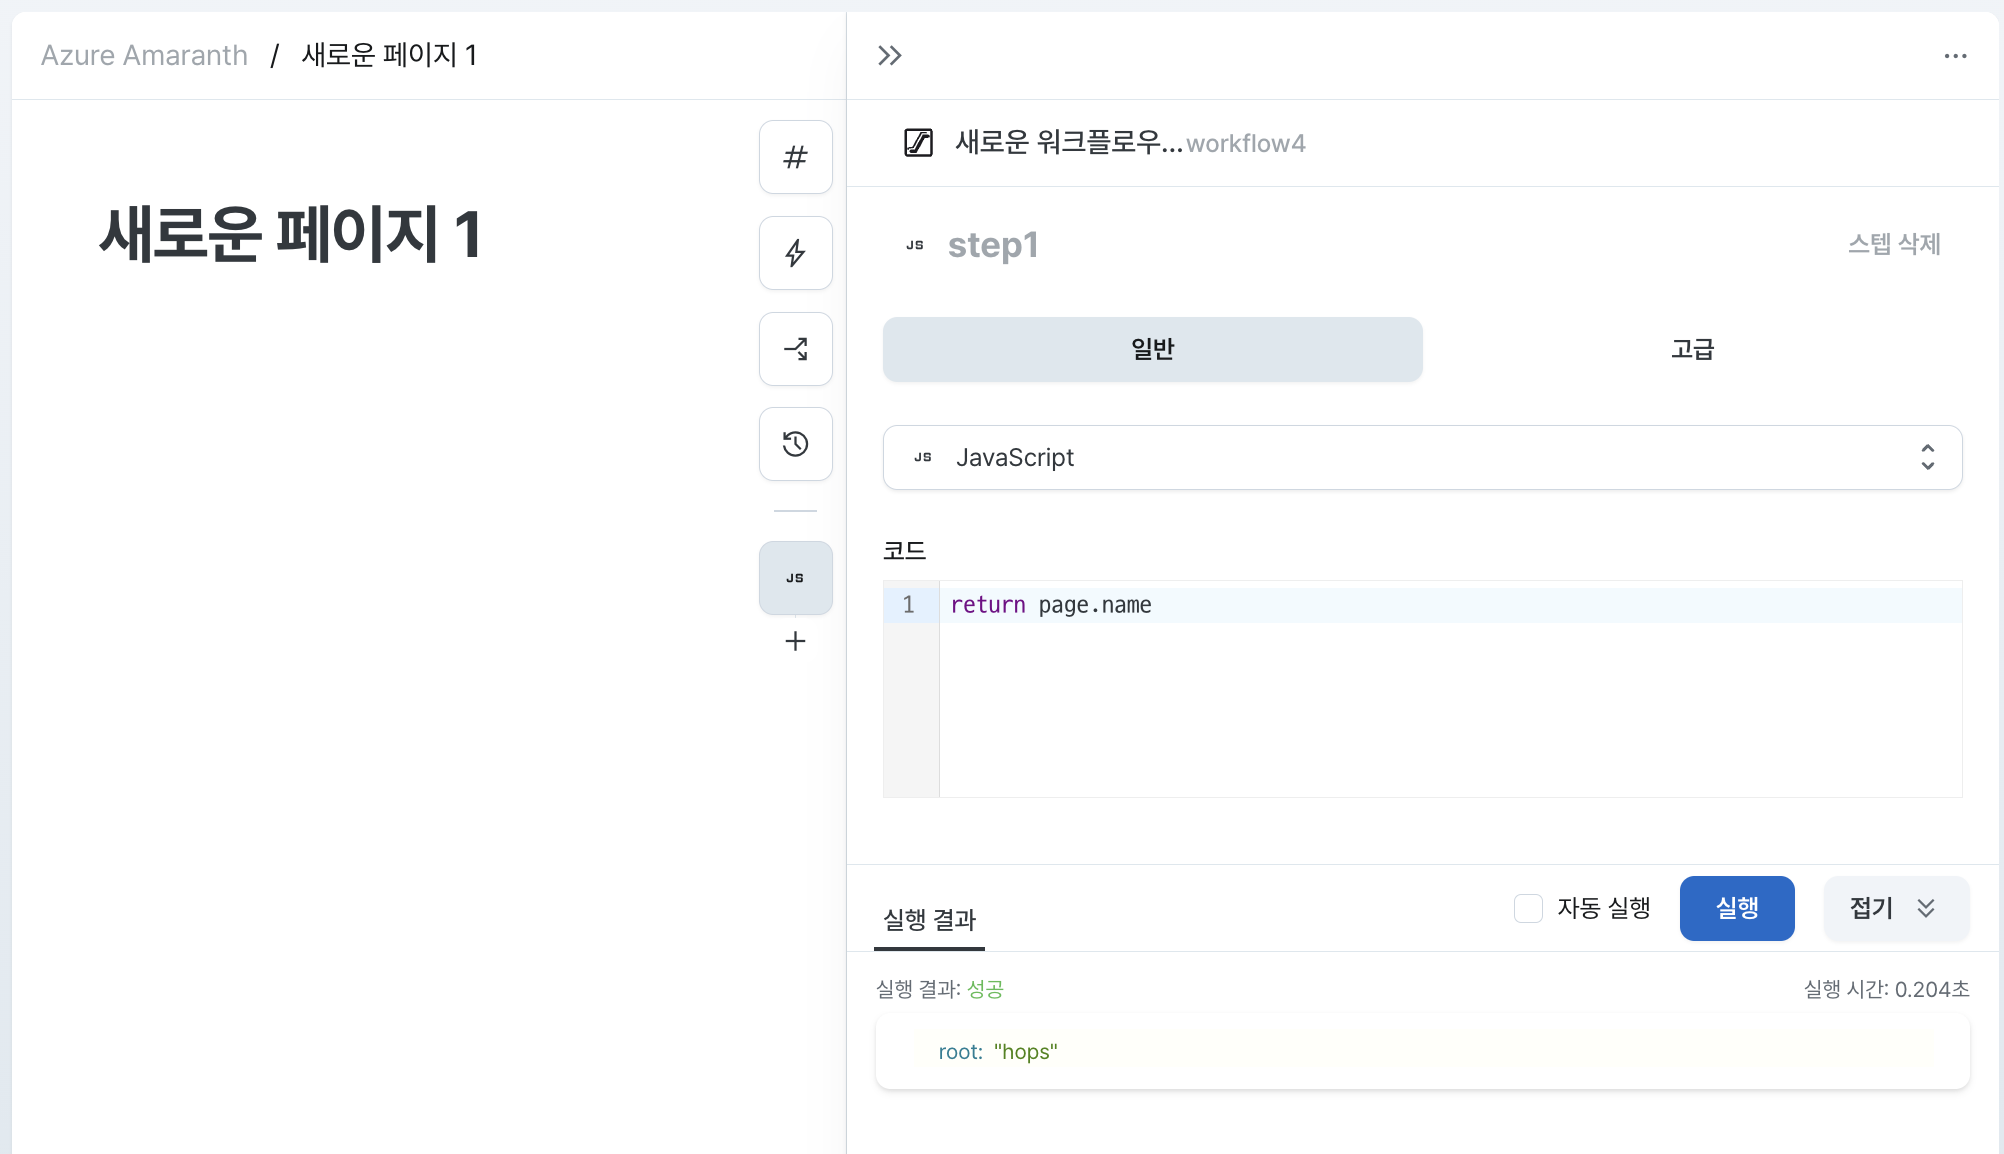The width and height of the screenshot is (2004, 1154).
Task: Click the page heading 새로운 페이지 1
Action: (290, 234)
